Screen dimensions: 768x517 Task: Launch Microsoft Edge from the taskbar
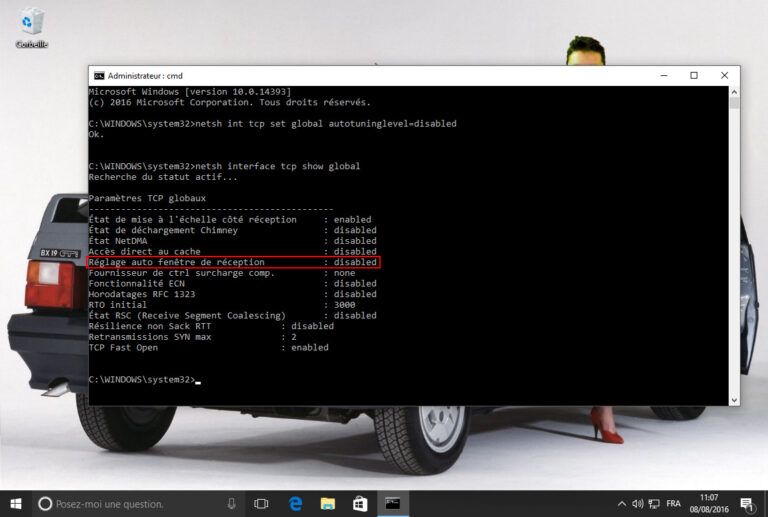pyautogui.click(x=296, y=503)
